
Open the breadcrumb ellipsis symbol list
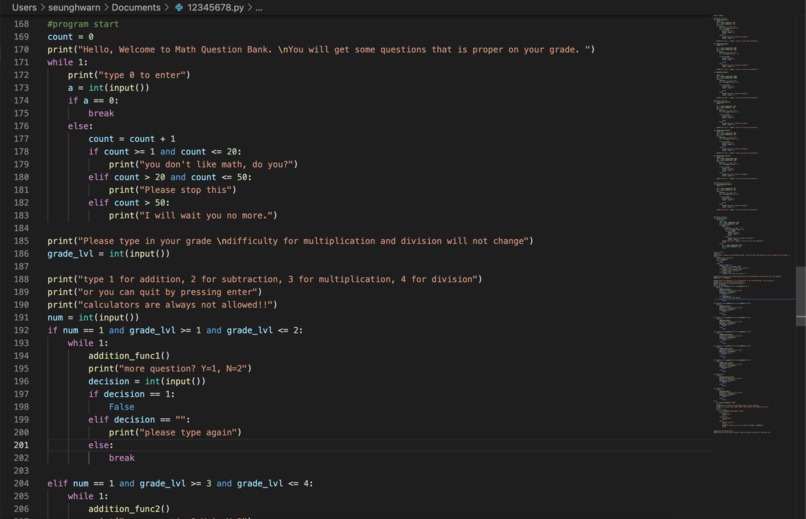pyautogui.click(x=259, y=8)
